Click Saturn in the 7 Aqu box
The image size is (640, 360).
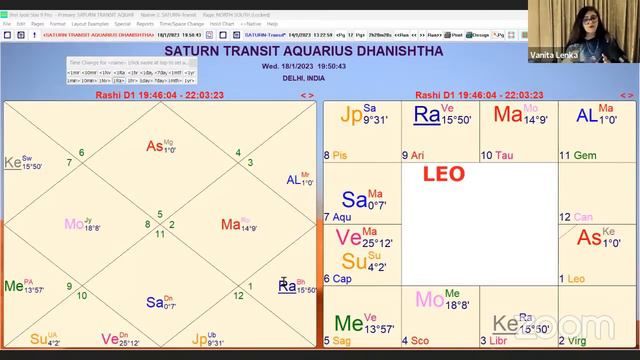364,200
